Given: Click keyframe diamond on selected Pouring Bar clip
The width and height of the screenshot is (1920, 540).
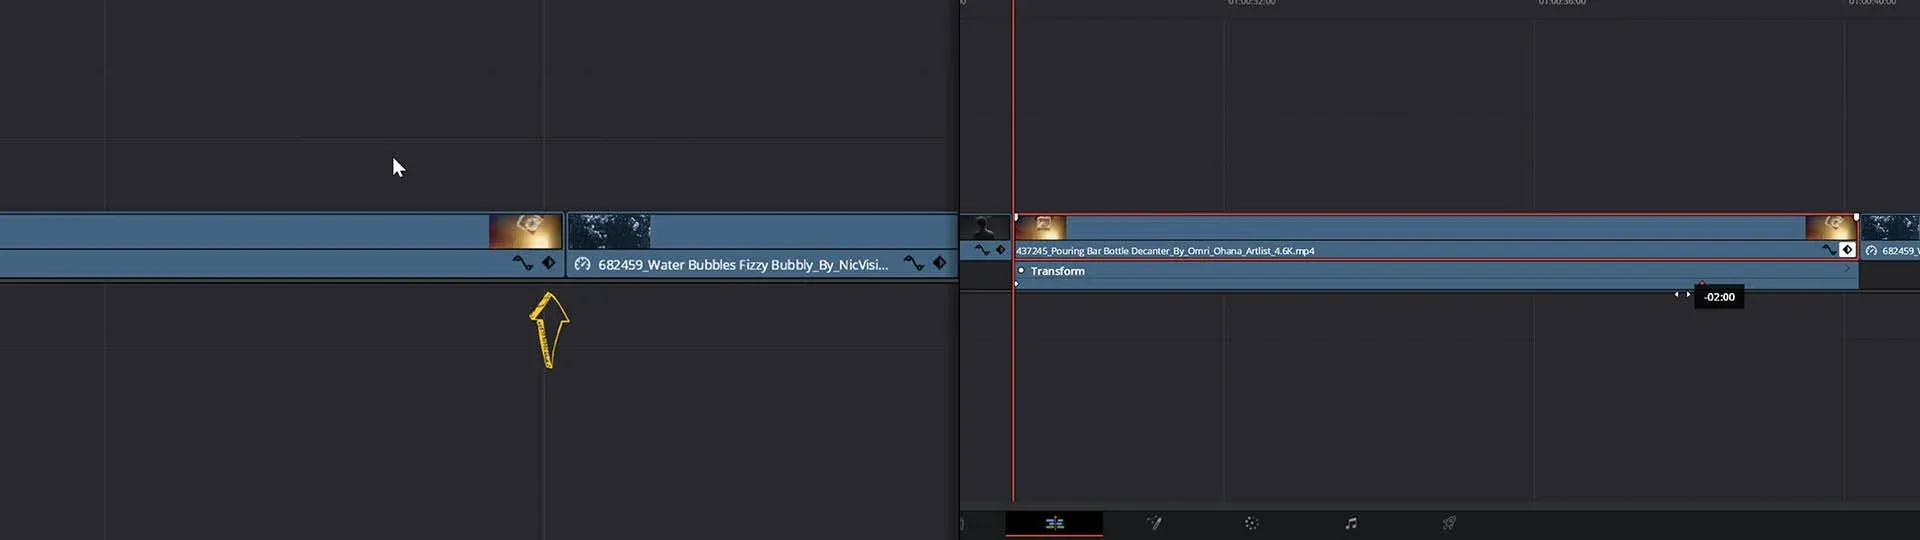Looking at the screenshot, I should click(1847, 250).
